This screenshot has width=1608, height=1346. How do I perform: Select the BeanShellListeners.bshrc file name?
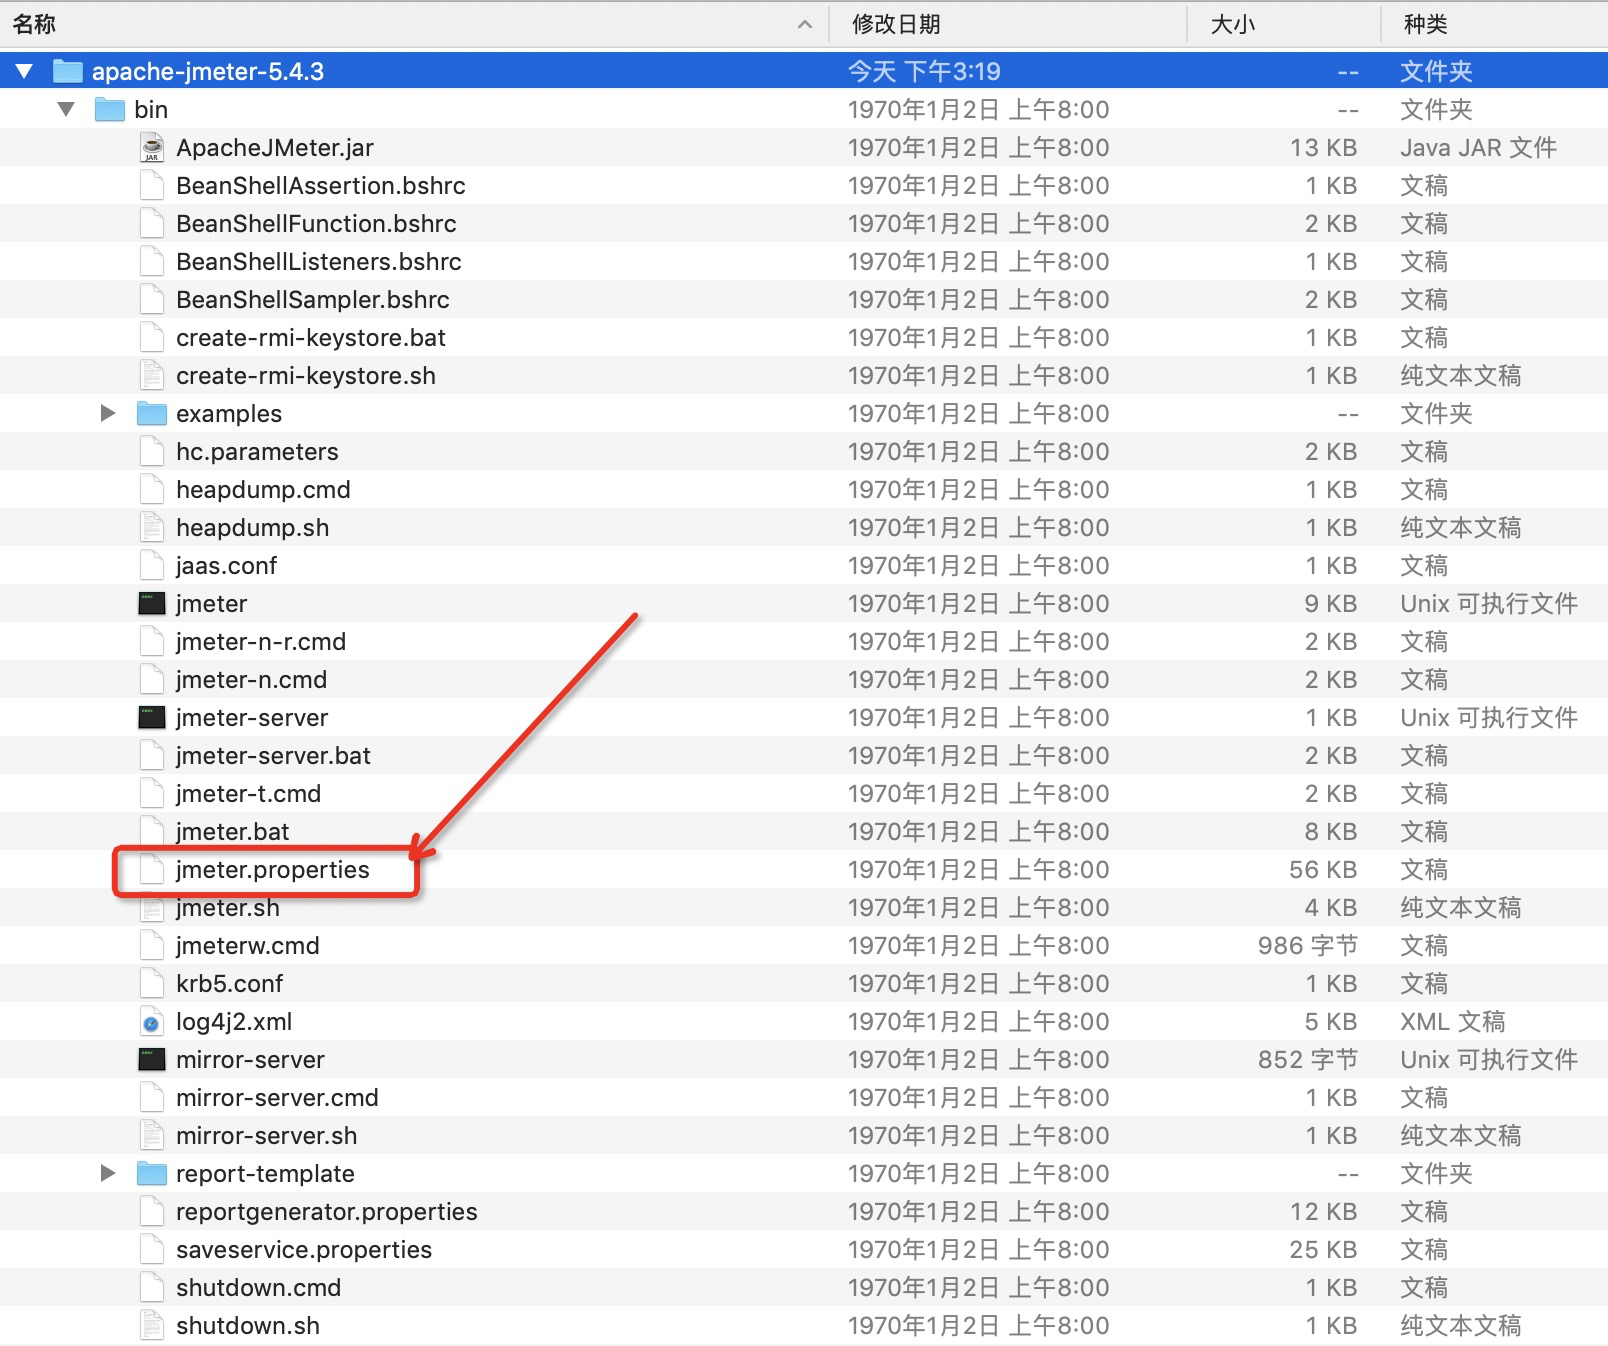(x=319, y=262)
